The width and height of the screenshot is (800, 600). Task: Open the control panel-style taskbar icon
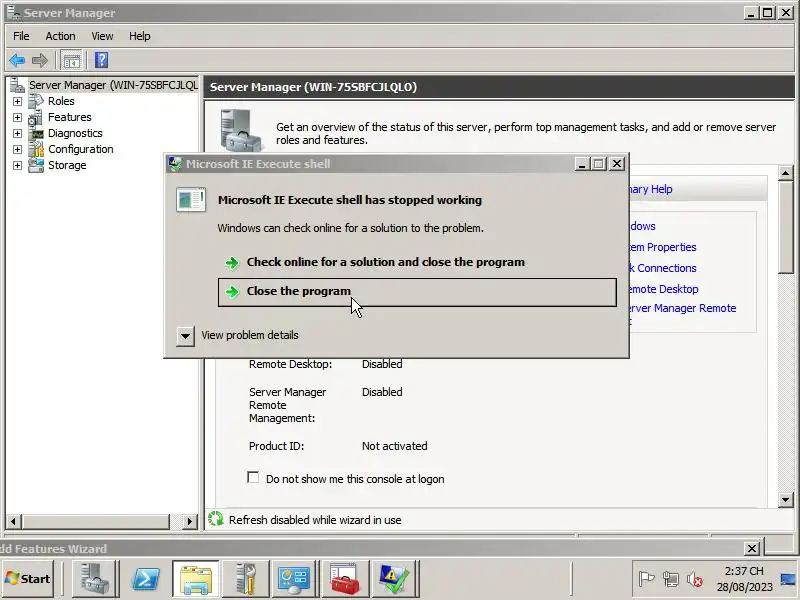tap(294, 579)
